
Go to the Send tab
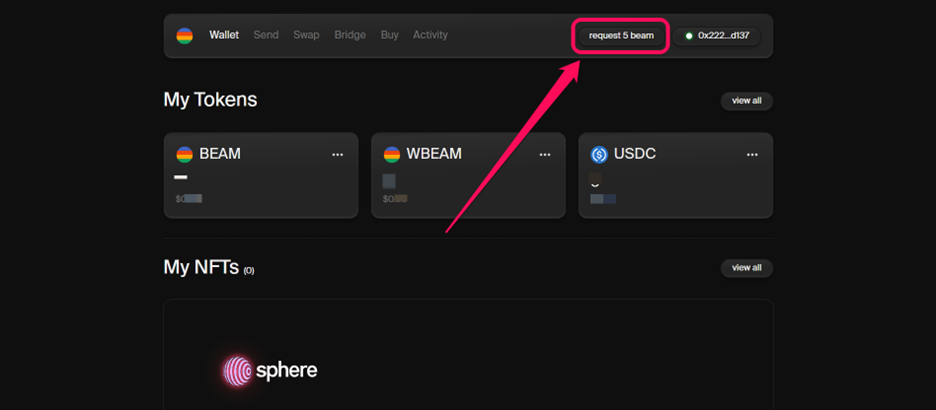click(x=266, y=35)
